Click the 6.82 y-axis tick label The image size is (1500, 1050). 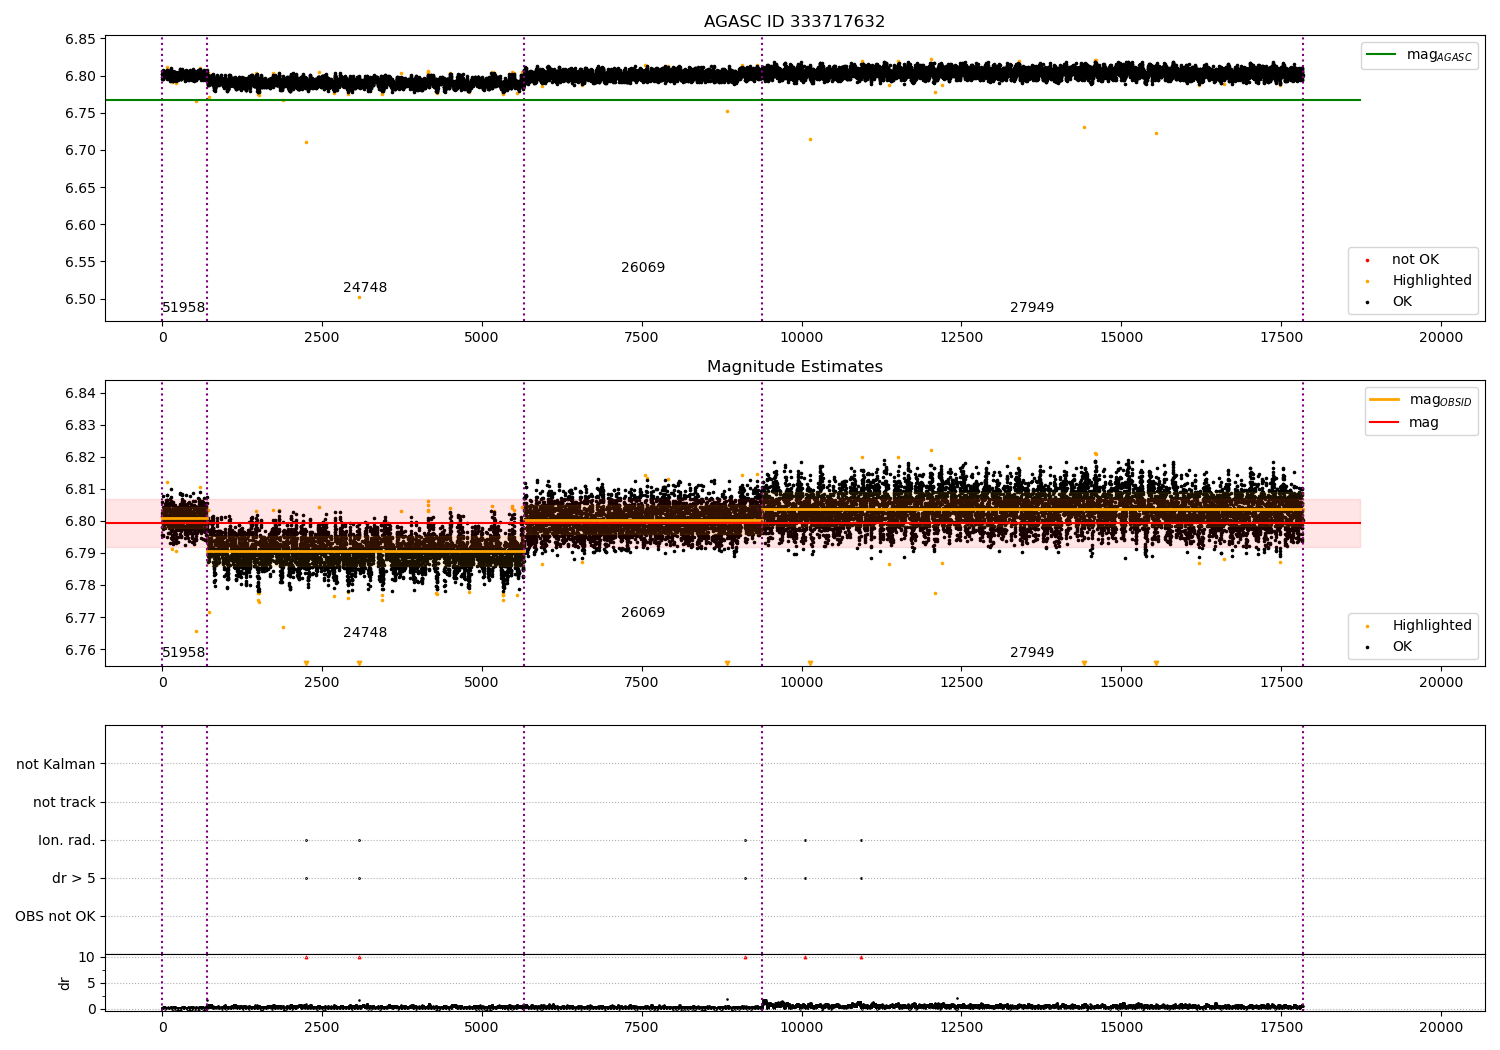[81, 458]
